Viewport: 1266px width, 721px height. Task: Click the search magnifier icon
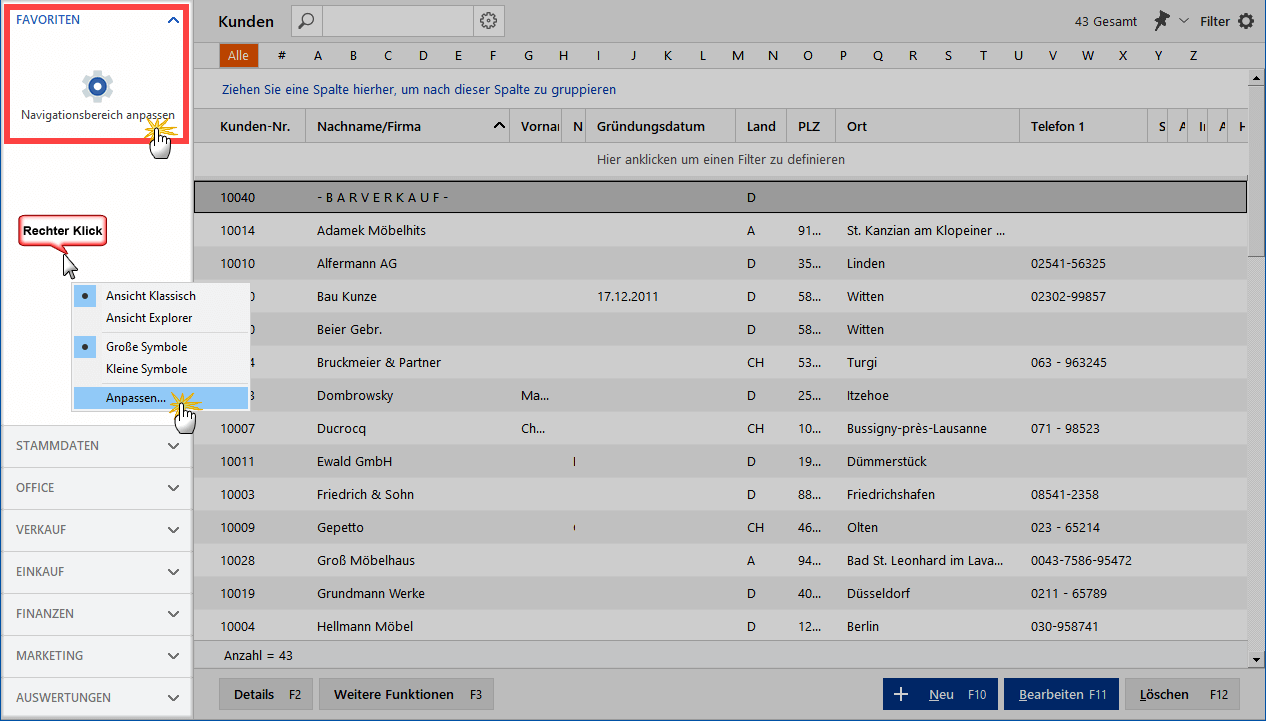(x=307, y=21)
